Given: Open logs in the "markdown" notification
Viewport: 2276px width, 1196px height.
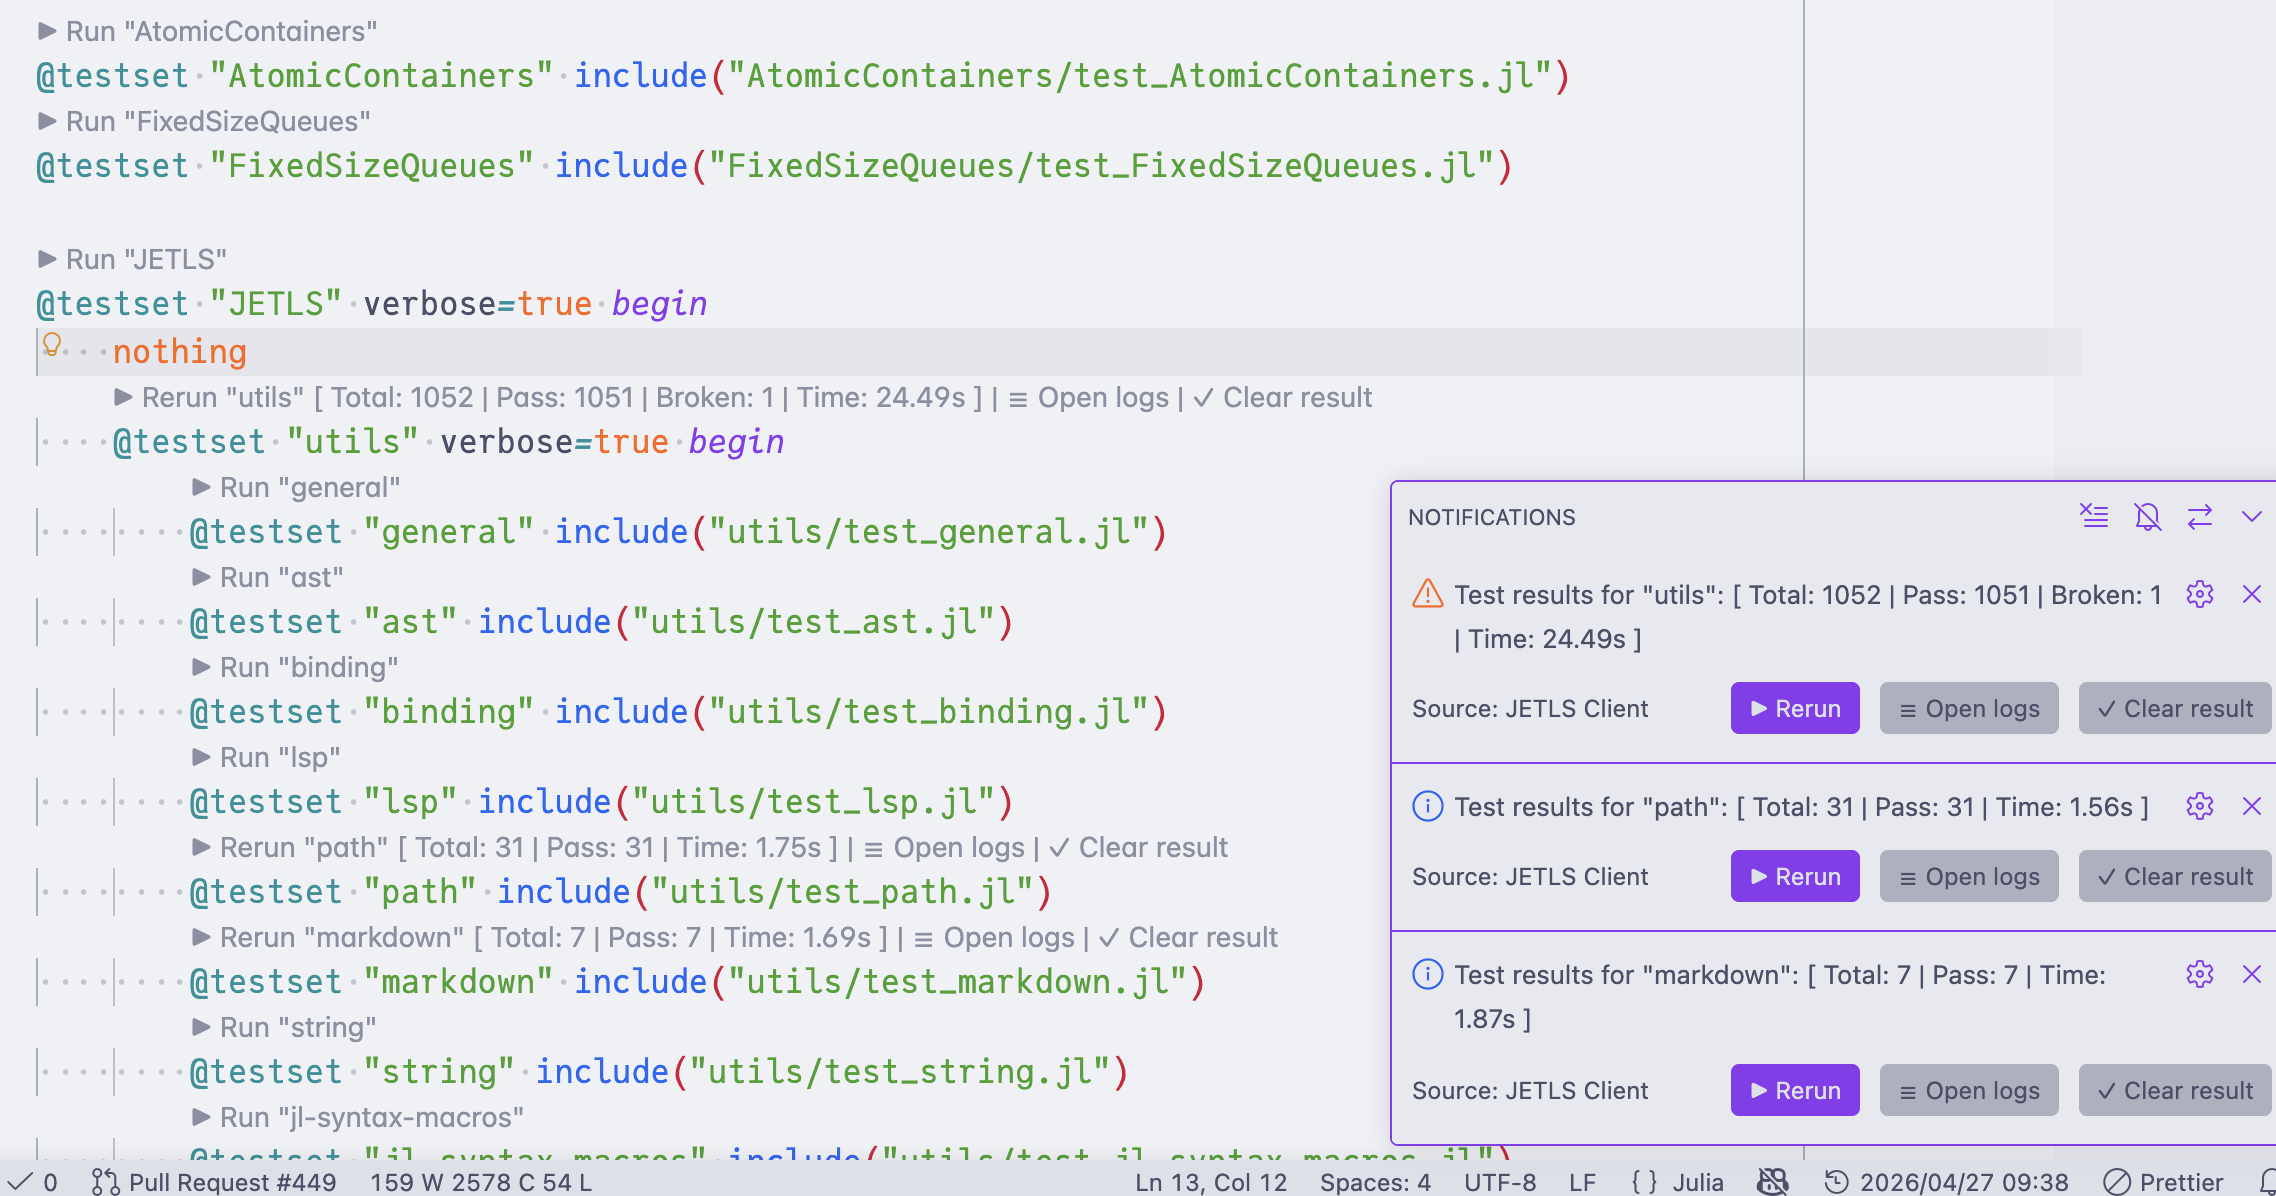Looking at the screenshot, I should (1969, 1090).
